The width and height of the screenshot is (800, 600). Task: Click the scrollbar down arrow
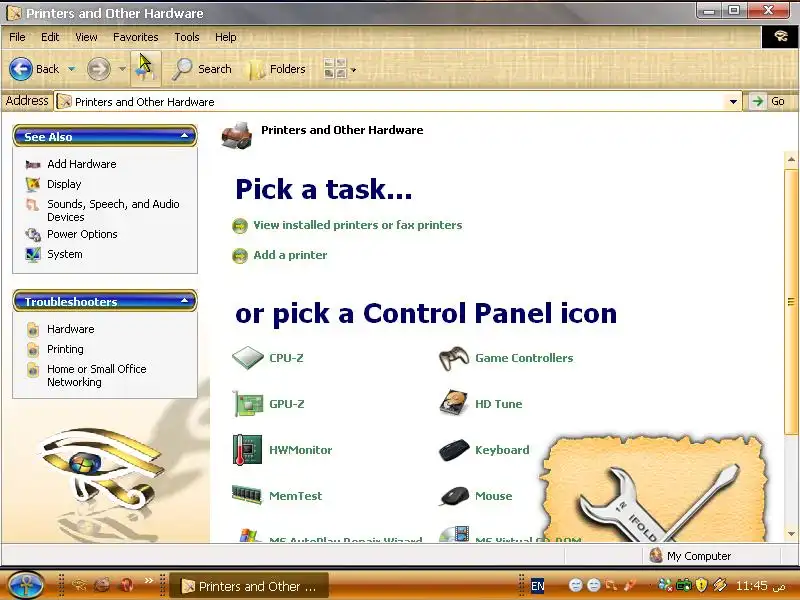791,534
